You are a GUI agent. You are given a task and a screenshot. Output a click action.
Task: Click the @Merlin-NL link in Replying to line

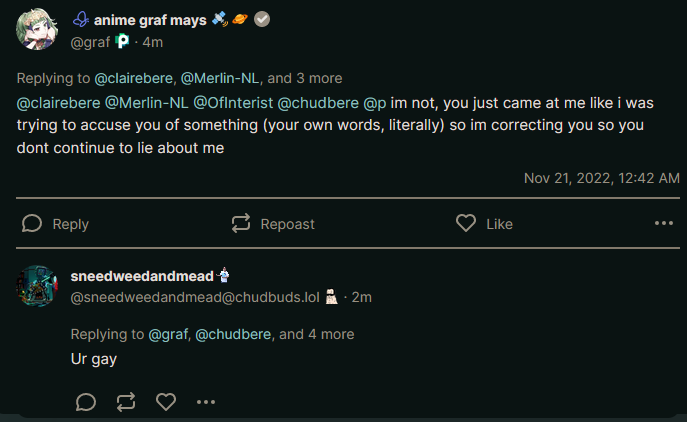click(x=220, y=78)
